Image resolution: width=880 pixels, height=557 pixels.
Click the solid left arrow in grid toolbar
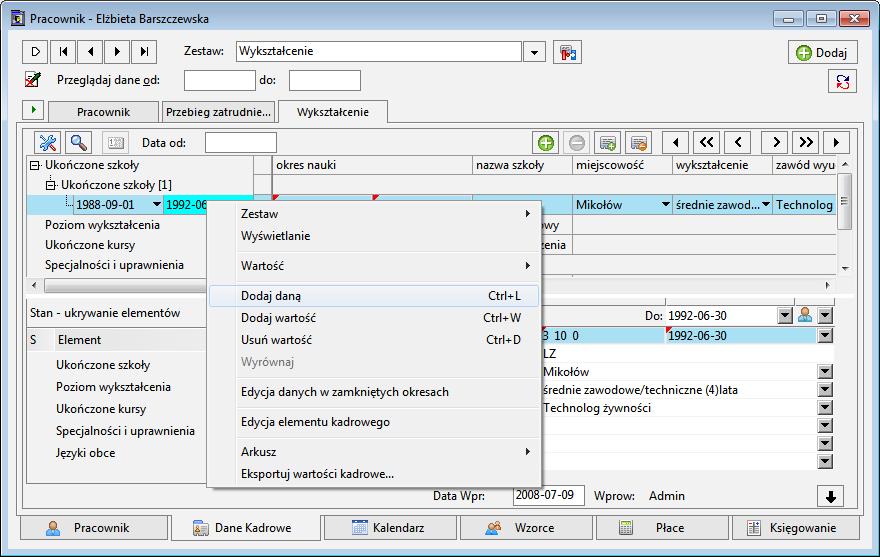point(676,143)
